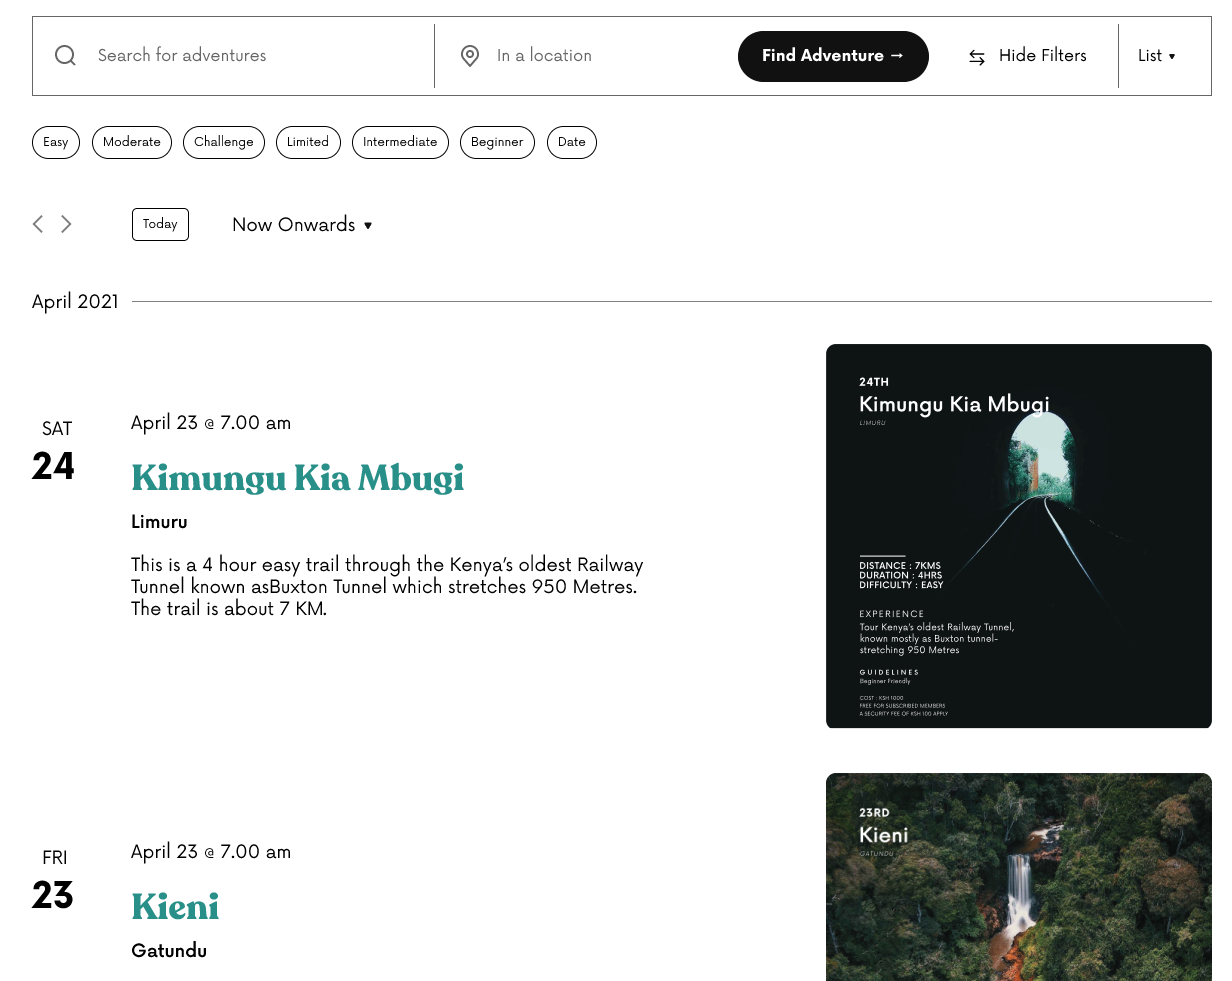Select the Intermediate filter tag
Viewport: 1232px width, 981px height.
coord(400,142)
